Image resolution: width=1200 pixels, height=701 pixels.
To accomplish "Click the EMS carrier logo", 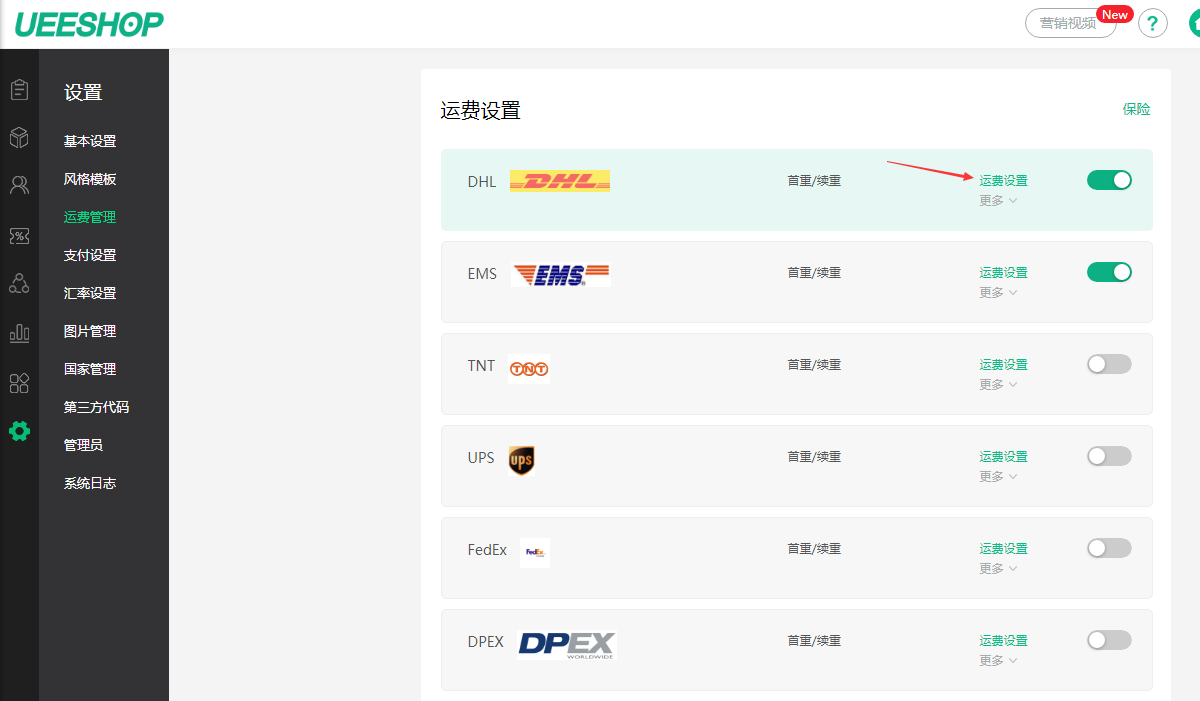I will pos(561,274).
